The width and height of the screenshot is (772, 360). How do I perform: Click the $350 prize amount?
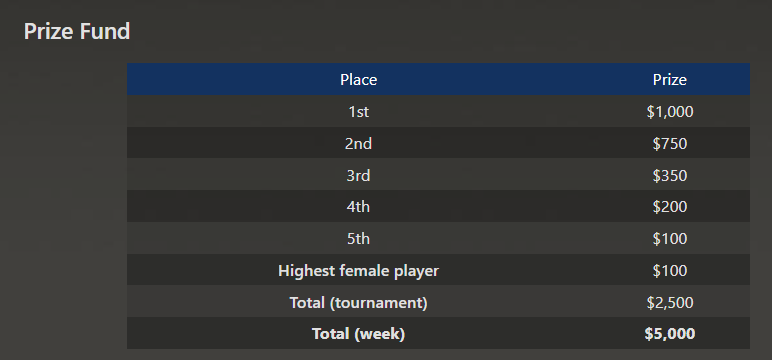point(670,175)
